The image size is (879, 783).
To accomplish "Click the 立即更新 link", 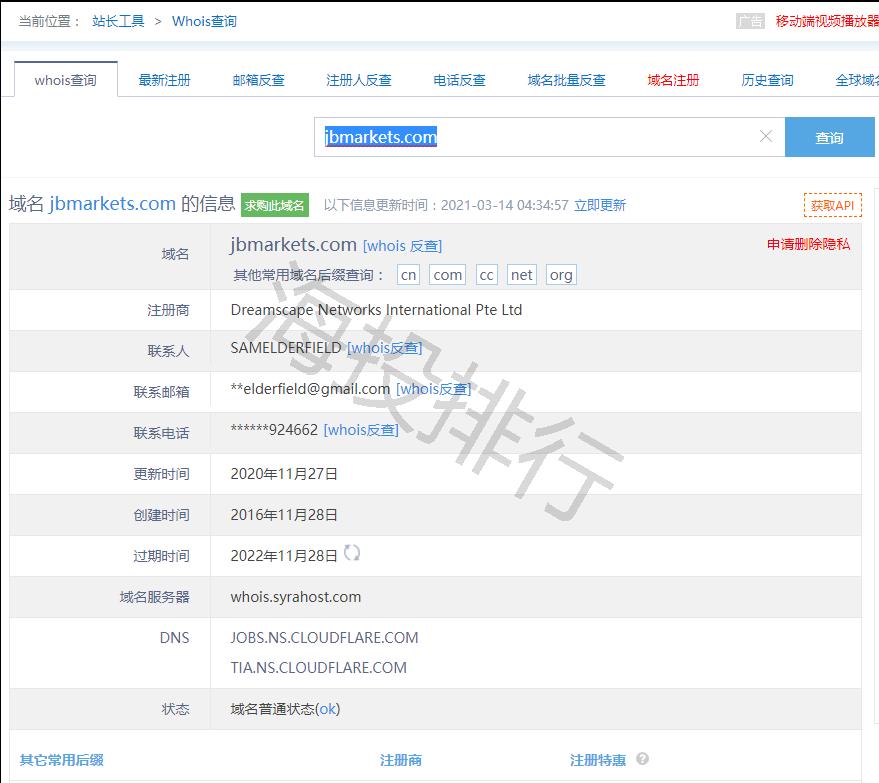I will [x=600, y=205].
